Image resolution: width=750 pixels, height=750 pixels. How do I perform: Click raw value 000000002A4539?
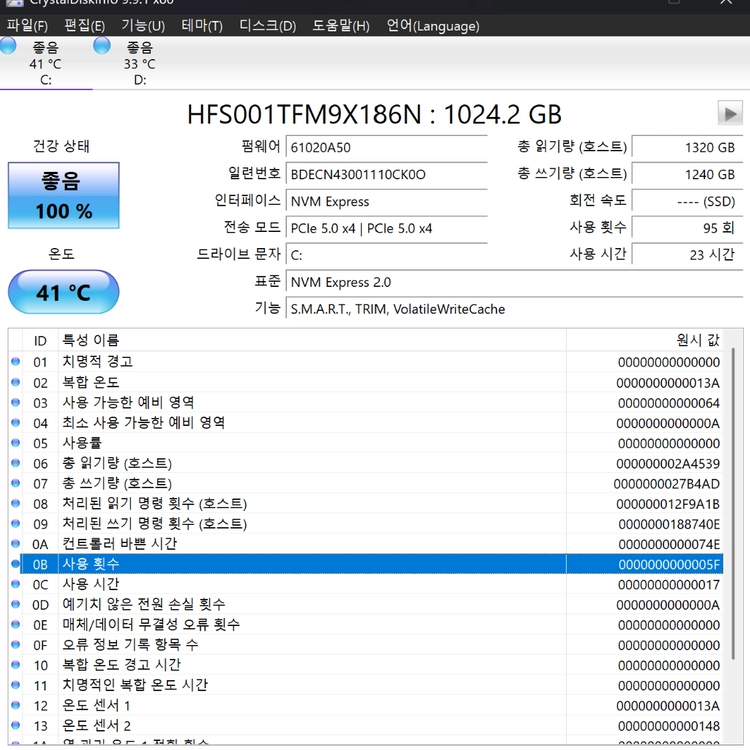pyautogui.click(x=668, y=463)
